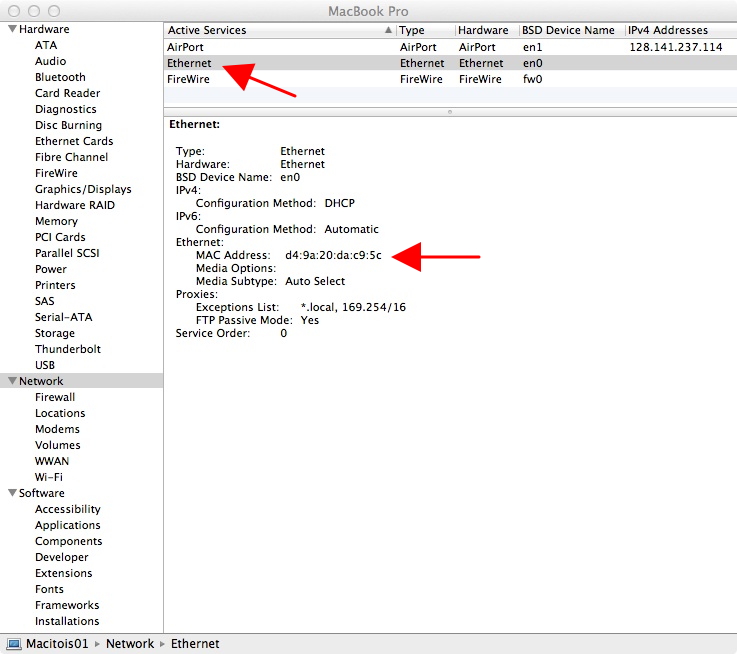Open Diagnostics in the sidebar

click(x=65, y=109)
